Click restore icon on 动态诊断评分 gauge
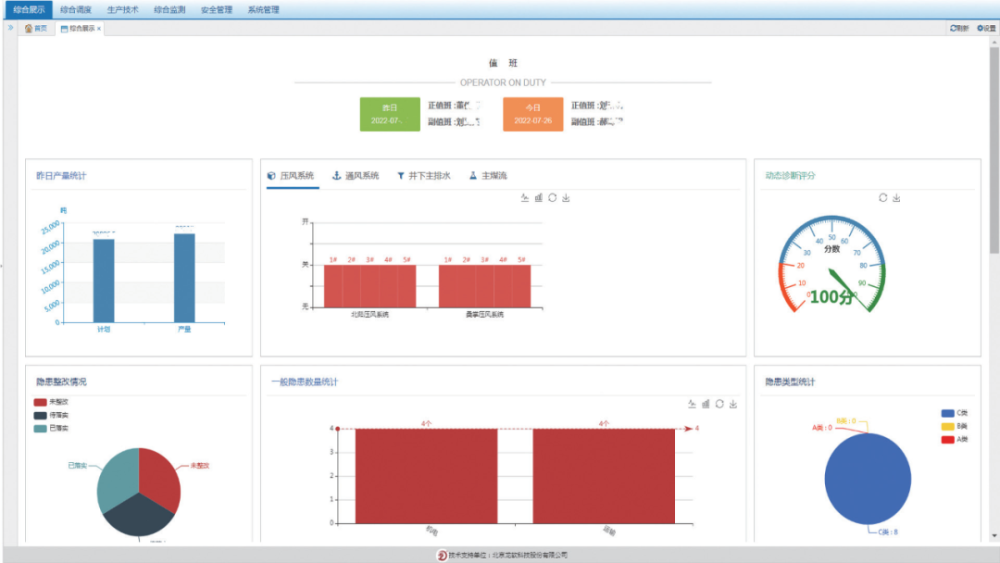Screen dimensions: 1000x563 [883, 198]
